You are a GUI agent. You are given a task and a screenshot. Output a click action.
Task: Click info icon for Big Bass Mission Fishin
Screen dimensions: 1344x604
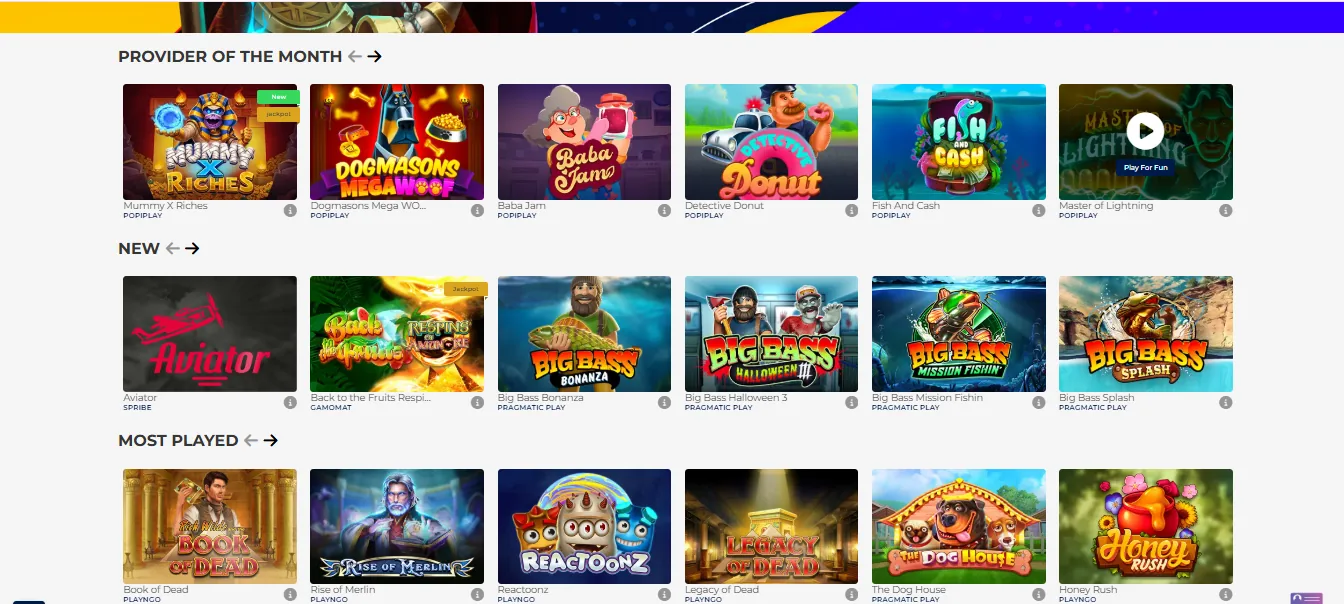click(x=1038, y=403)
